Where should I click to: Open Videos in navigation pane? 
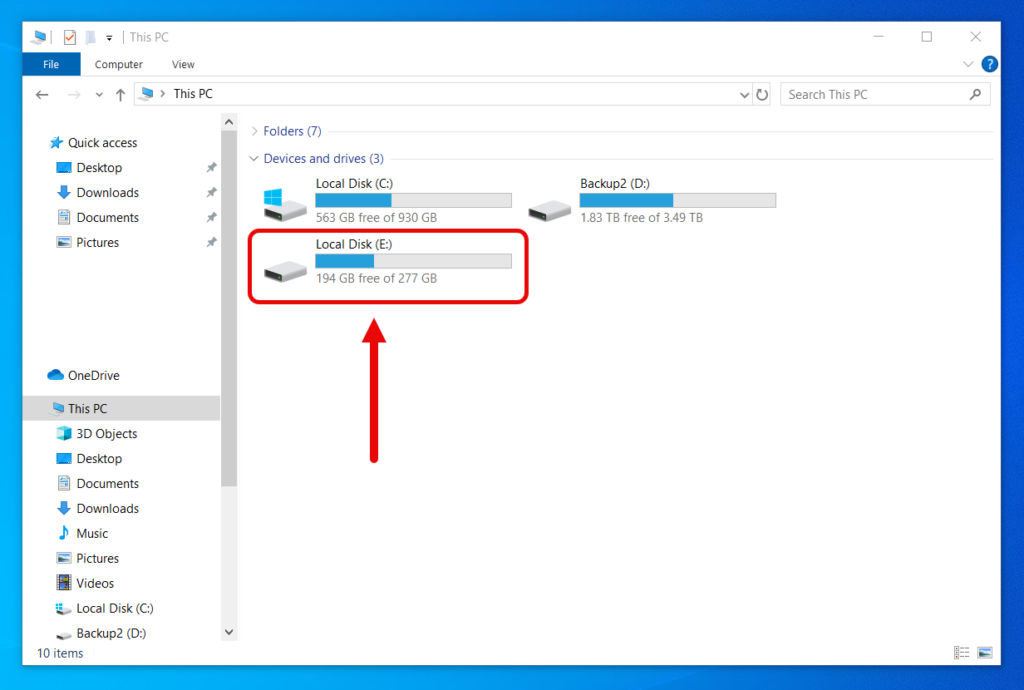(95, 583)
